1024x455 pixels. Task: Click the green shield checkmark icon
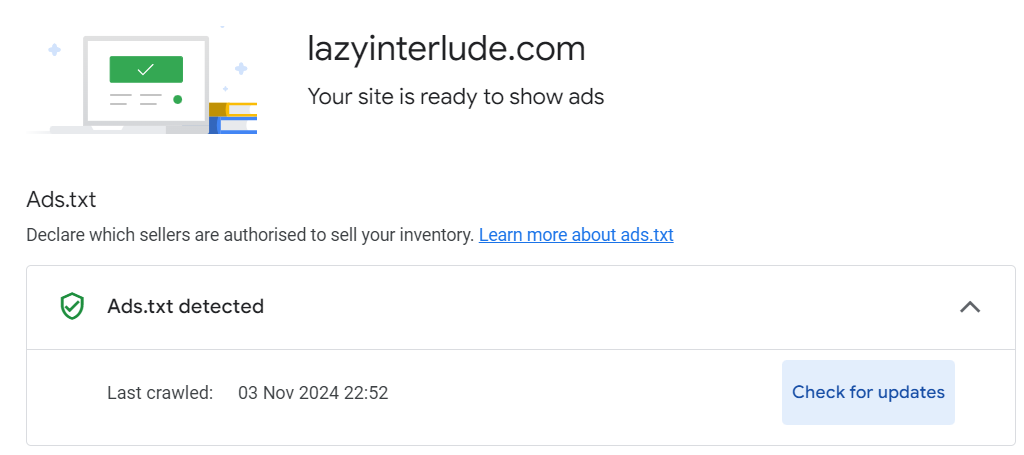72,307
